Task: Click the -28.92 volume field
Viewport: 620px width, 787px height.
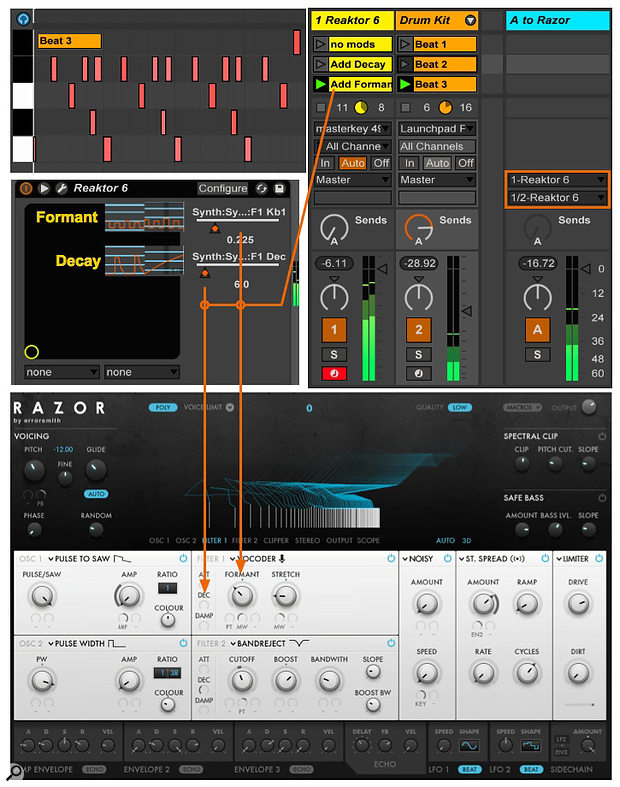Action: tap(418, 263)
